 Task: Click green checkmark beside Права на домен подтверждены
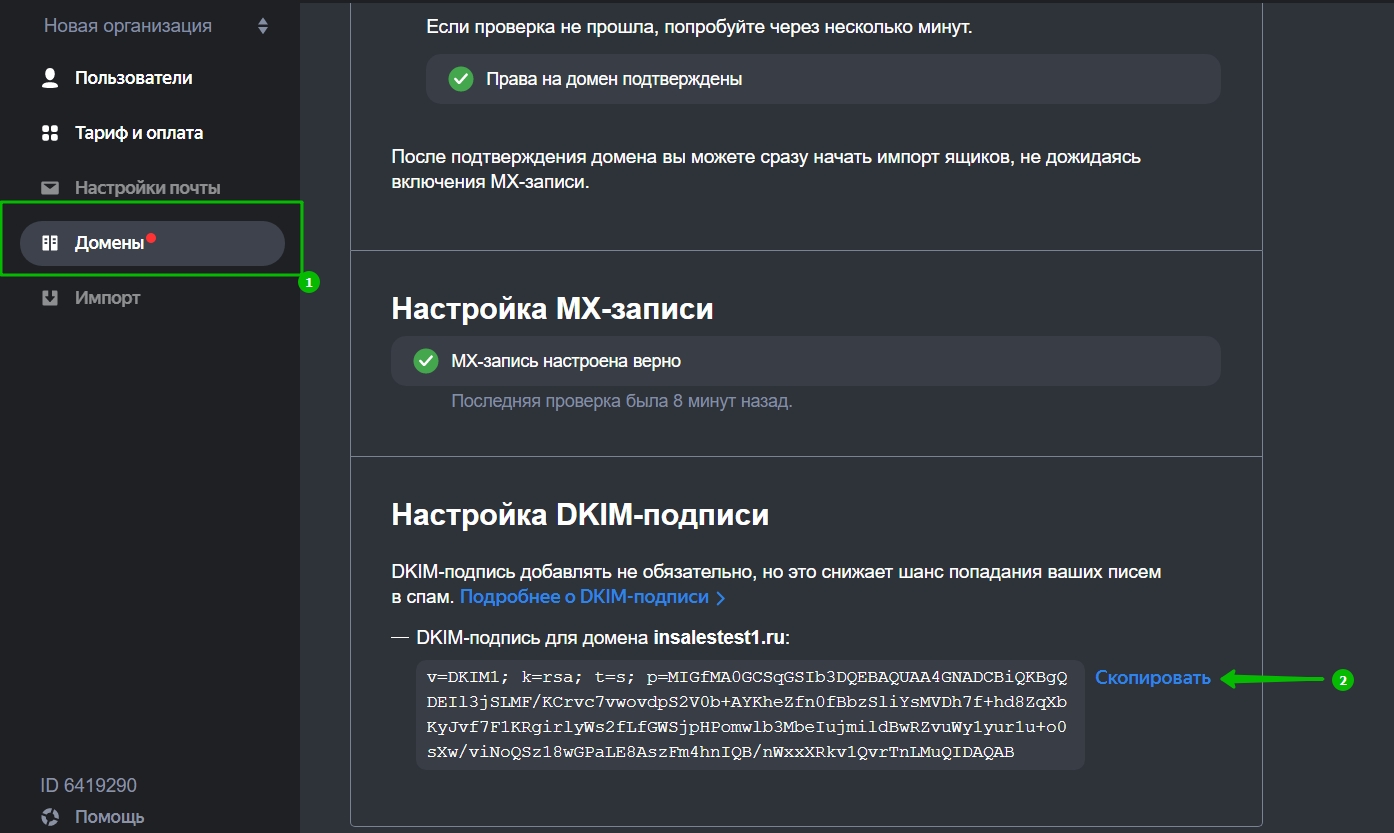pyautogui.click(x=460, y=79)
